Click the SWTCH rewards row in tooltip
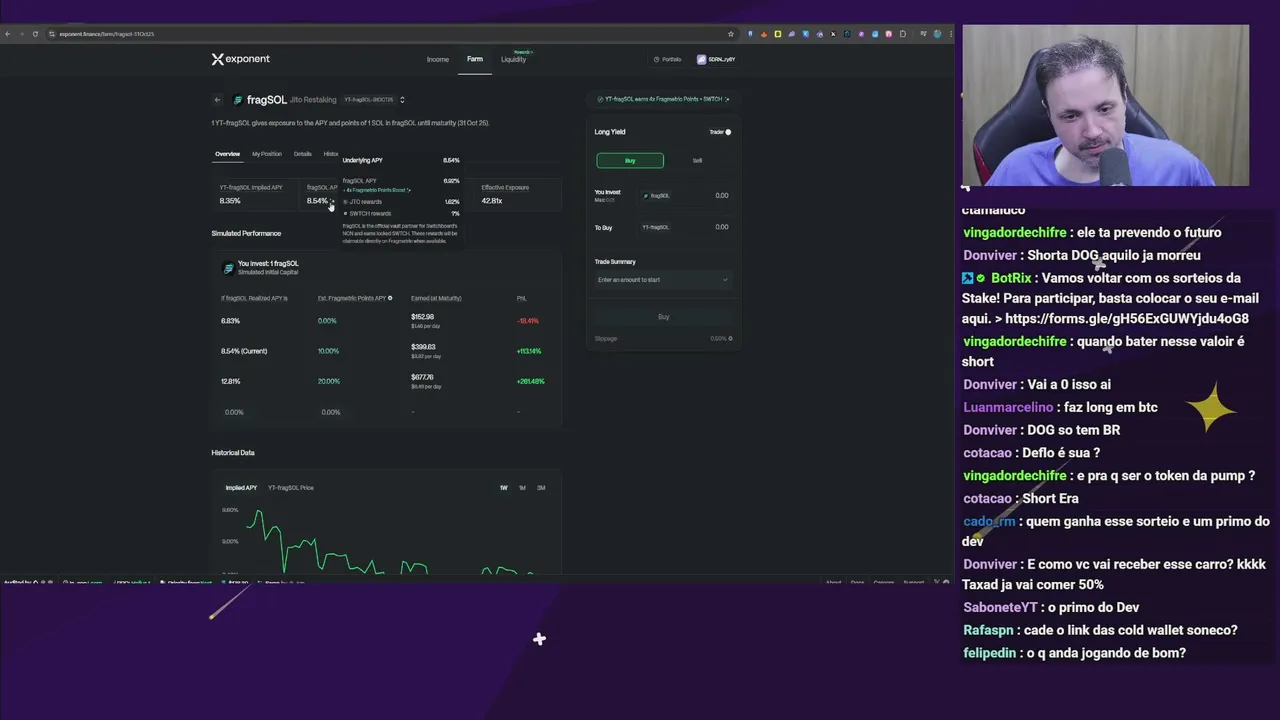Screen dimensions: 1280x720 point(401,213)
